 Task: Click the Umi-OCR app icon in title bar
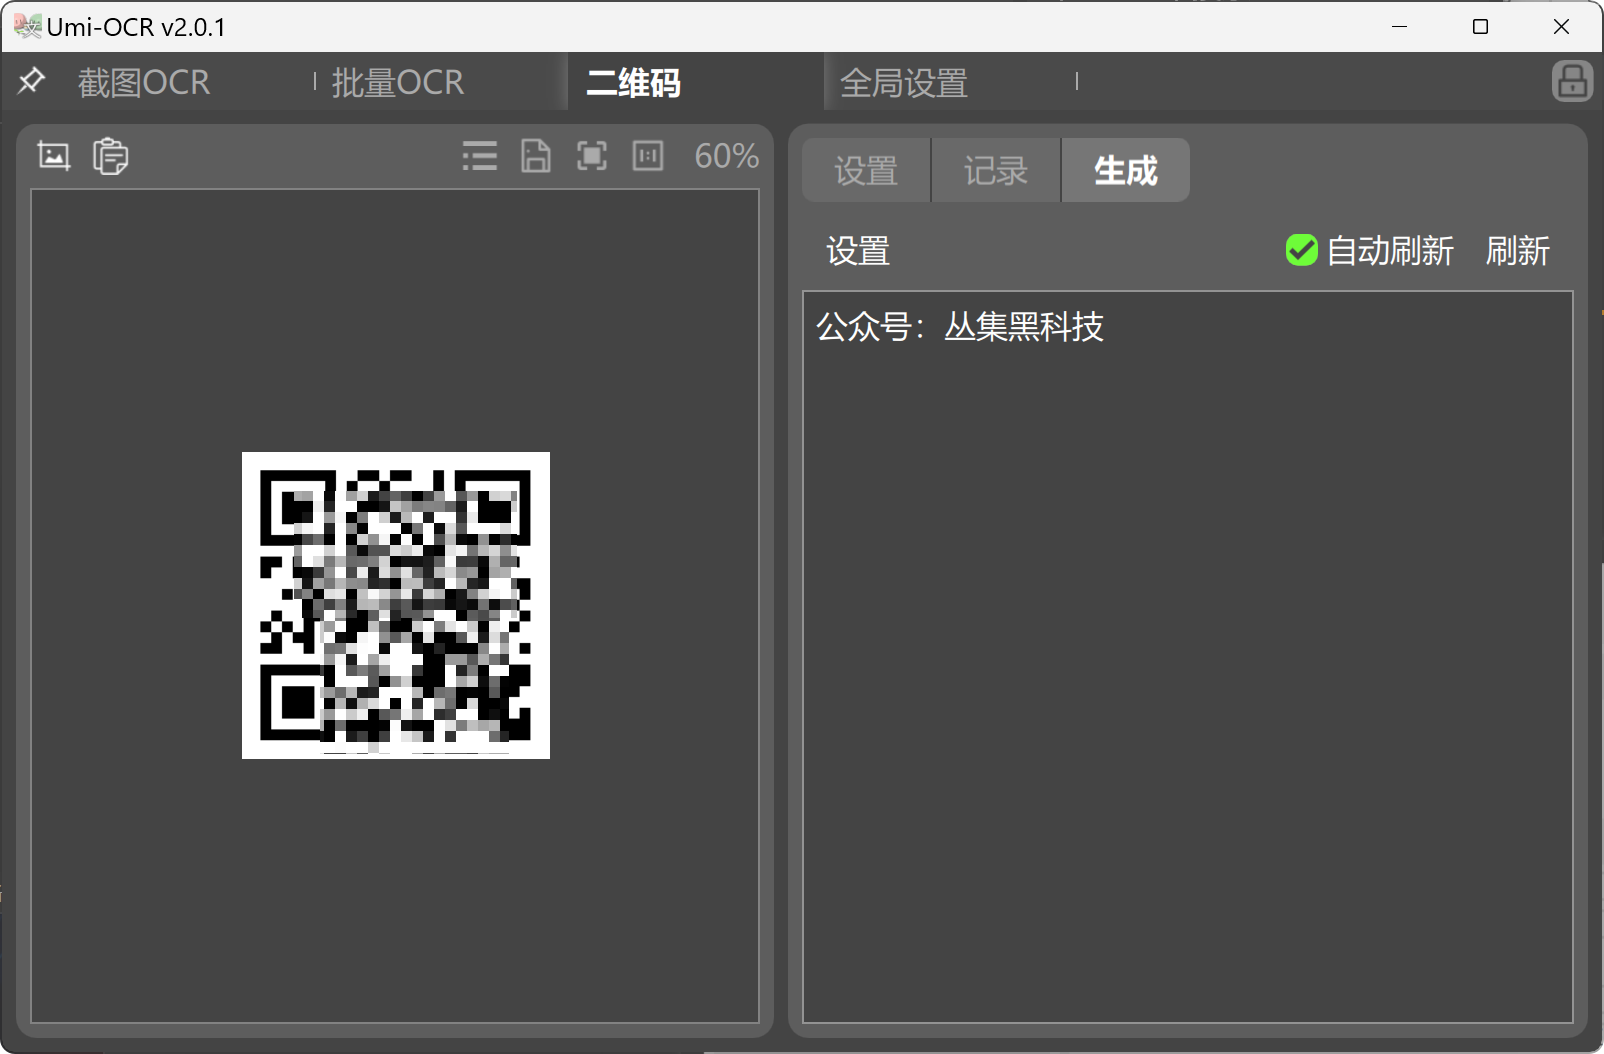point(27,26)
